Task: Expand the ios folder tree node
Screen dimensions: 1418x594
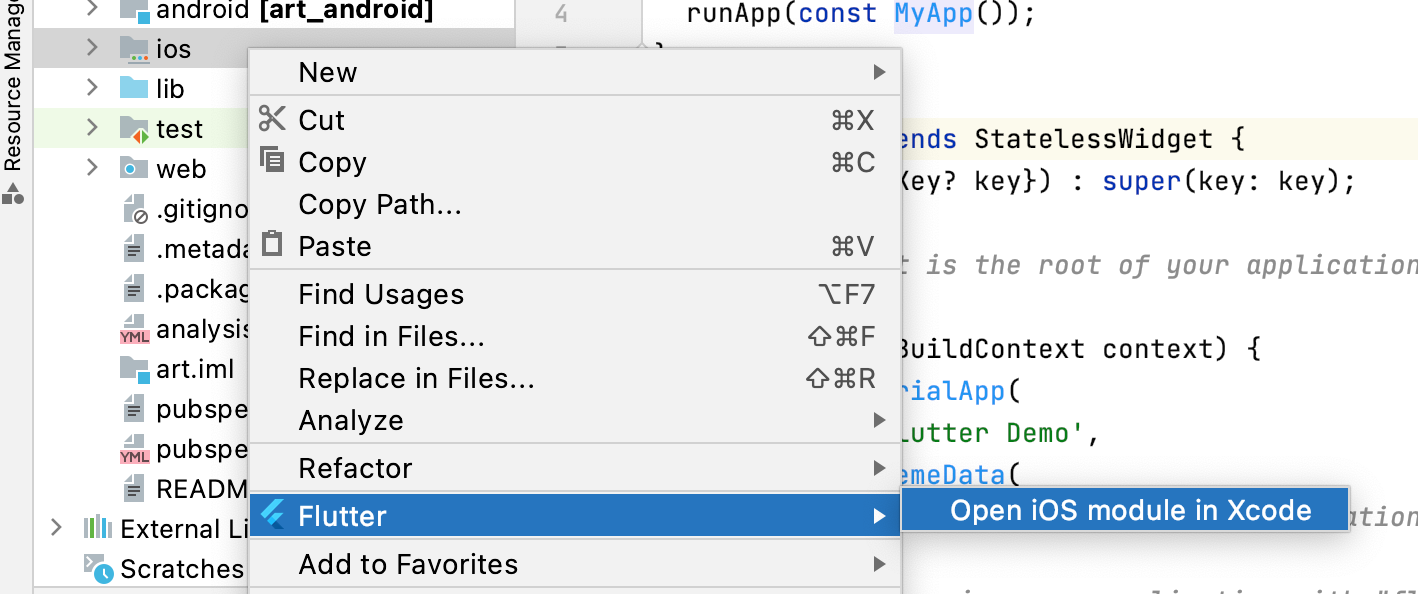Action: click(x=92, y=48)
